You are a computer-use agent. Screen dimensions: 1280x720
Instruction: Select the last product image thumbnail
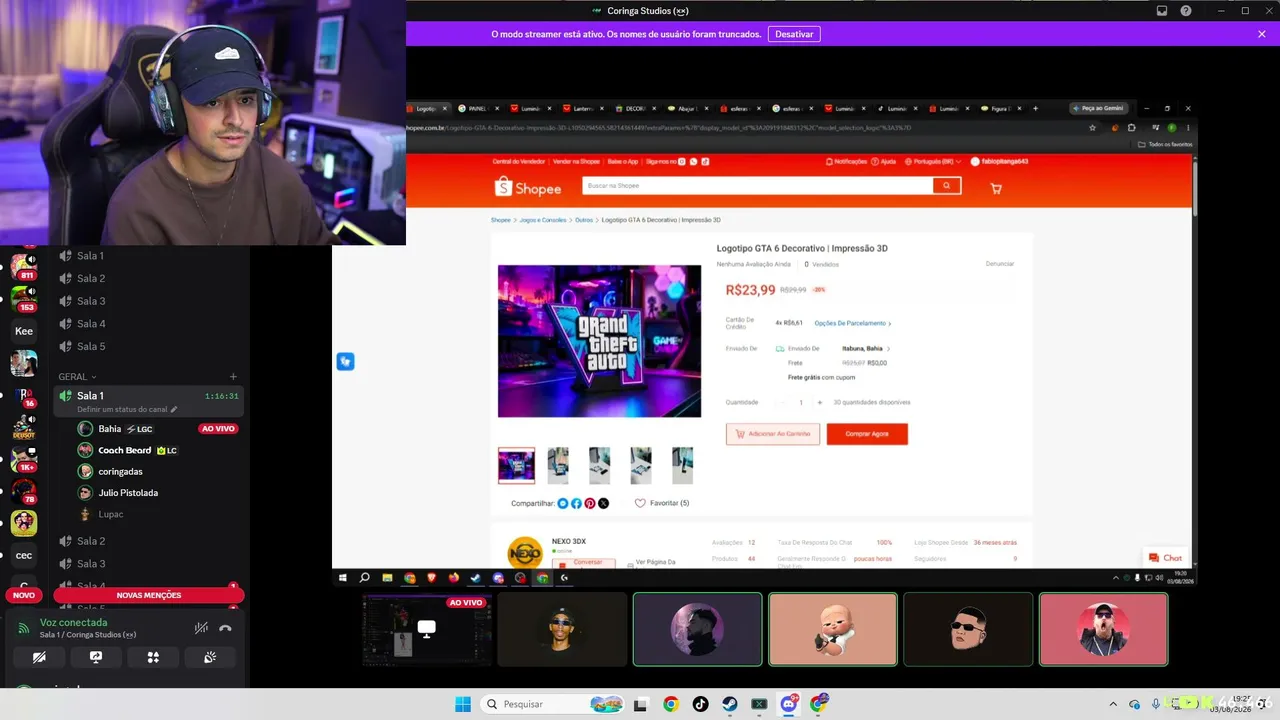pos(682,465)
